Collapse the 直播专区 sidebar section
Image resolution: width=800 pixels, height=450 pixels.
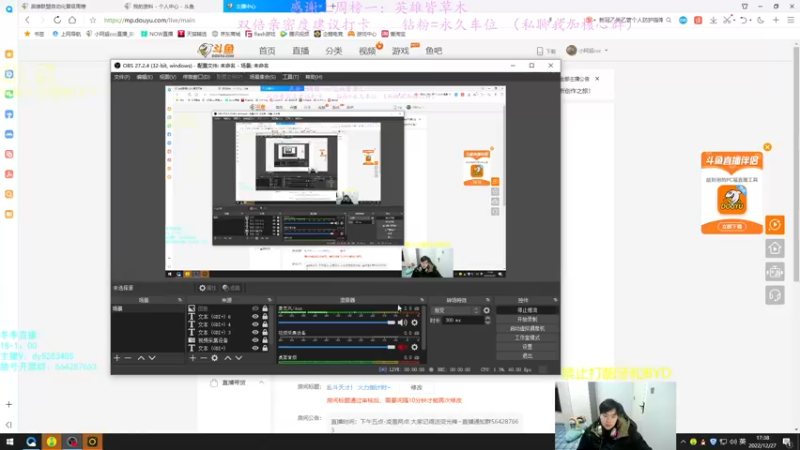click(x=261, y=383)
